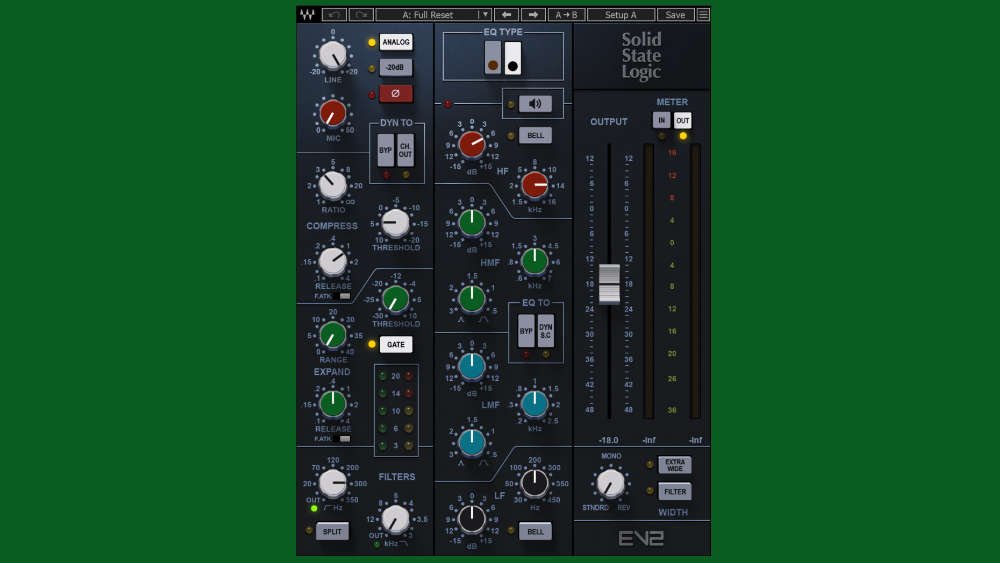Toggle the LF BELL button
1000x563 pixels.
[x=535, y=531]
